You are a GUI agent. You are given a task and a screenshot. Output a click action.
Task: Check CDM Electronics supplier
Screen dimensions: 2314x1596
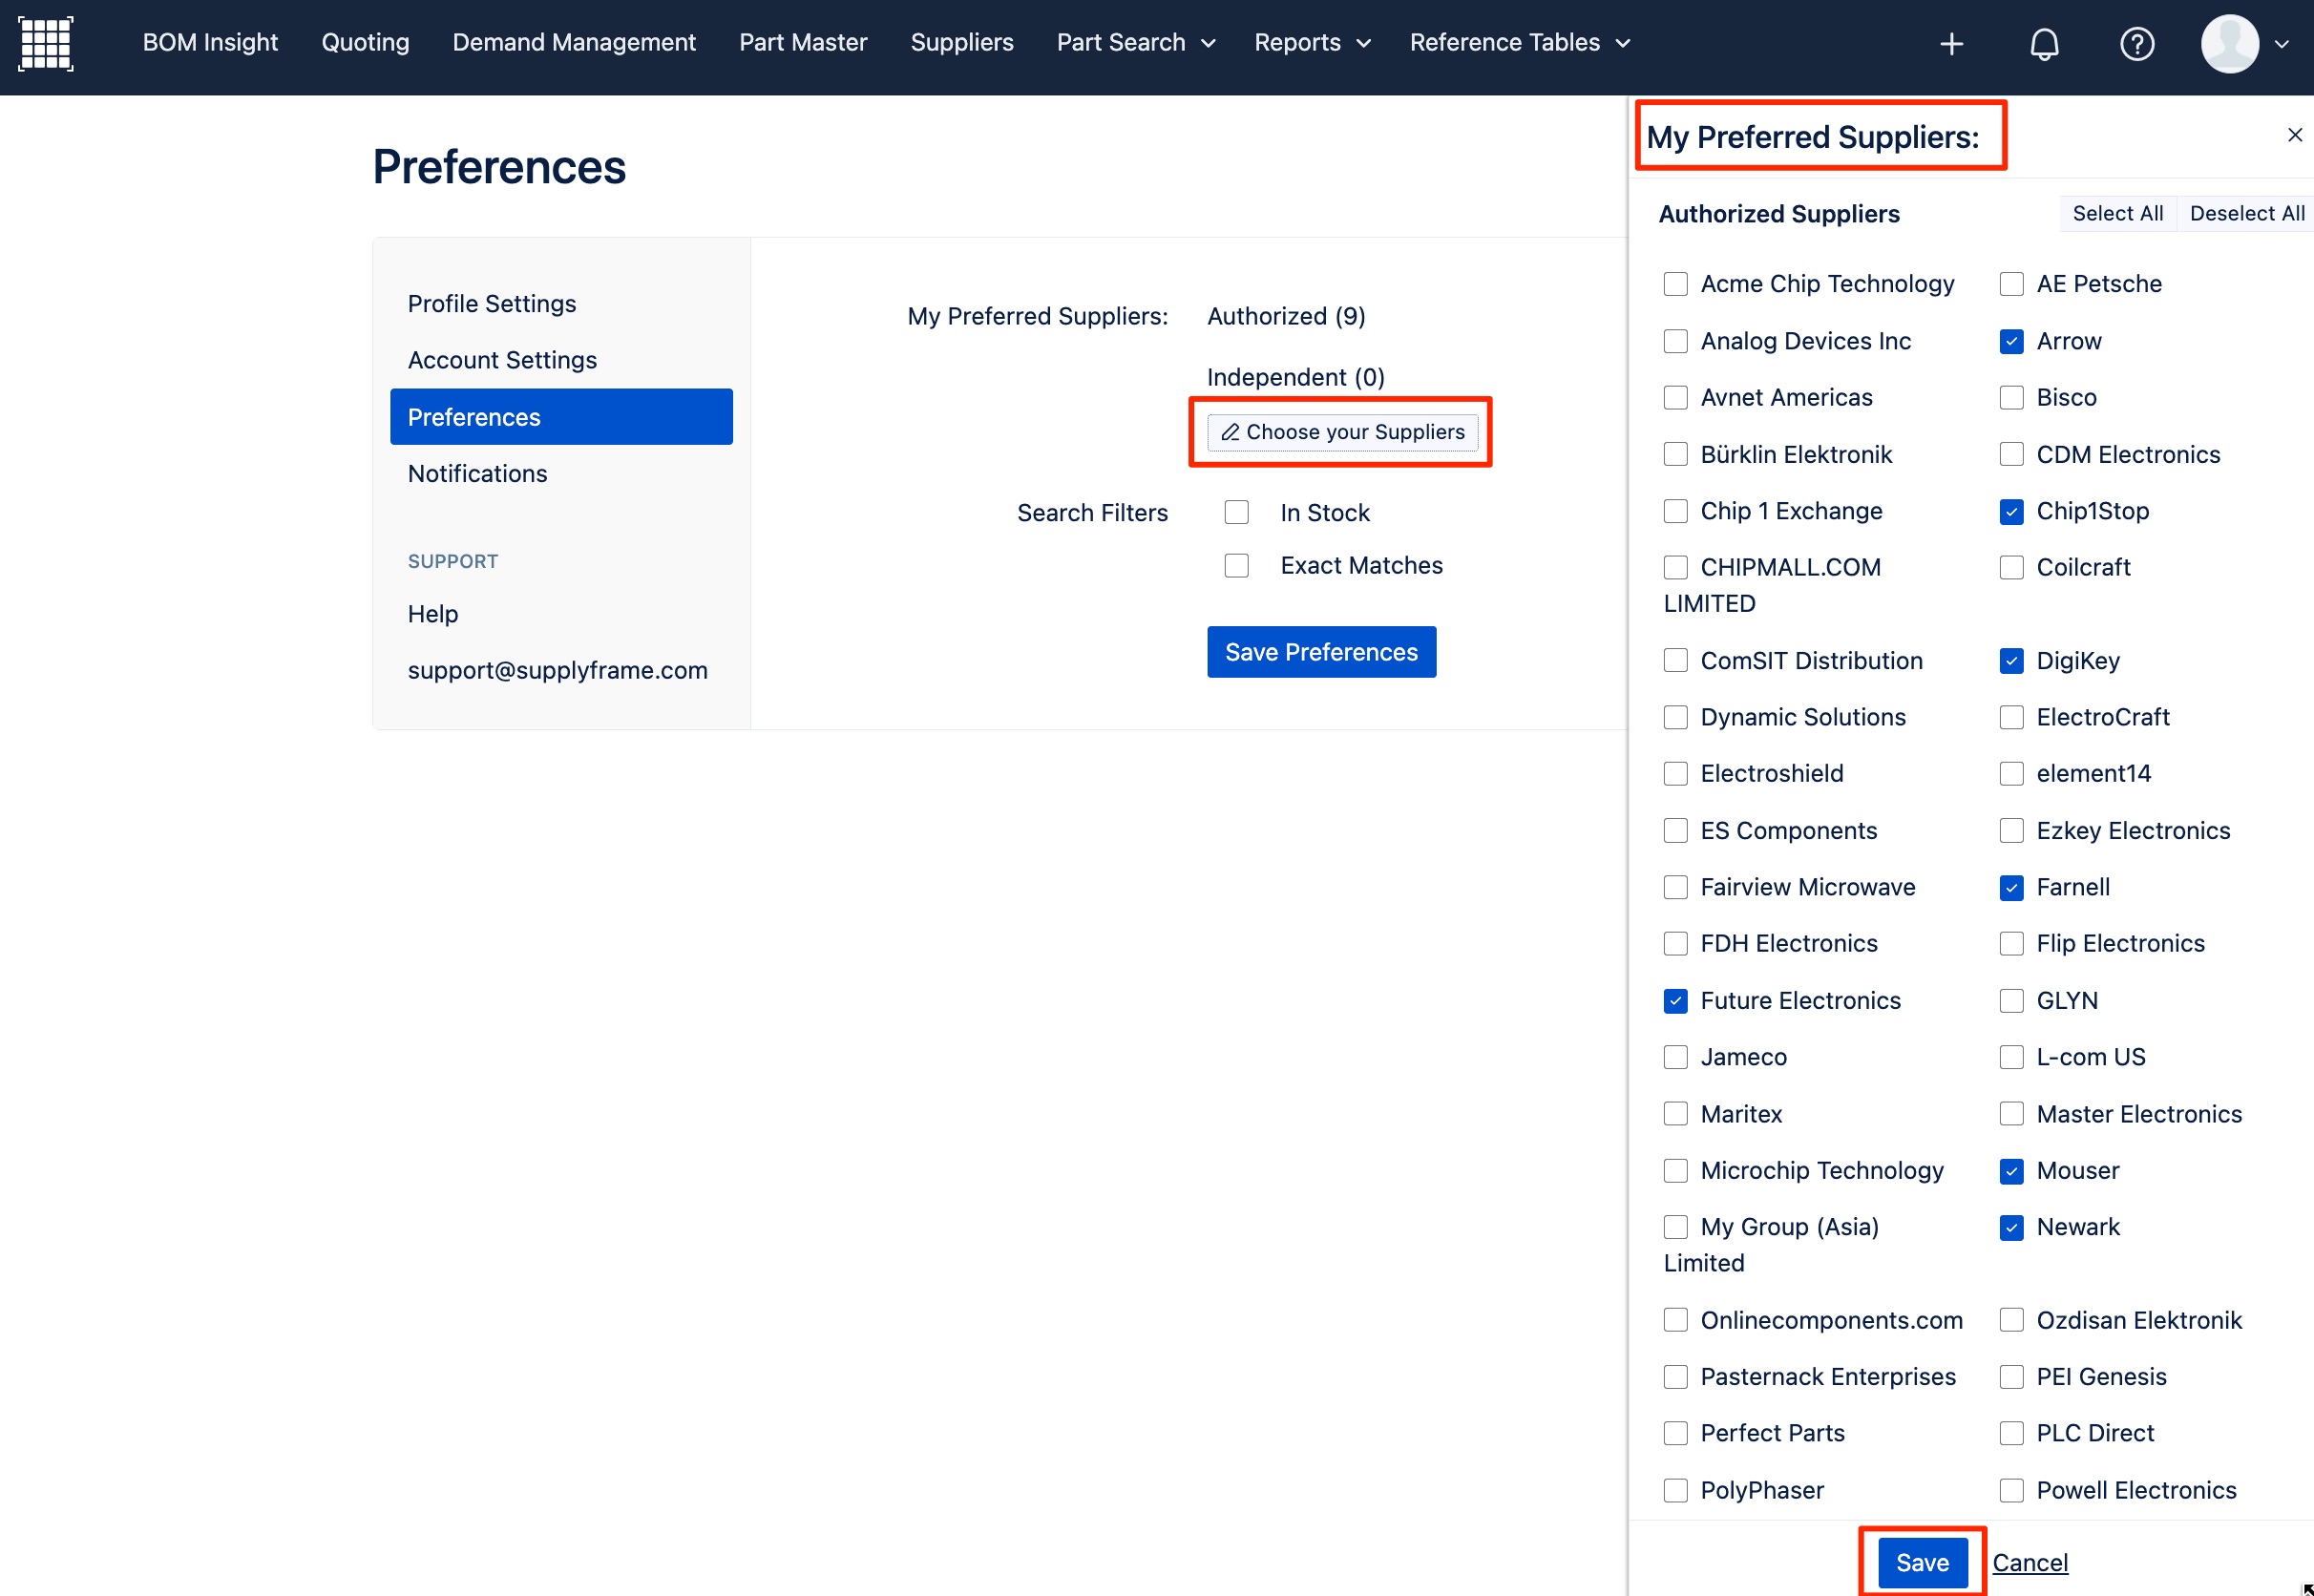[2011, 455]
